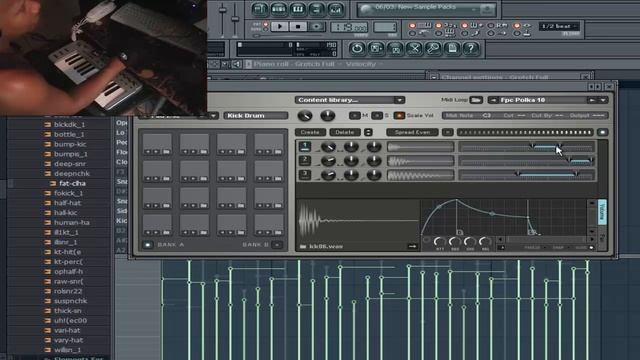
Task: Start playback with the Play button
Action: tap(280, 27)
